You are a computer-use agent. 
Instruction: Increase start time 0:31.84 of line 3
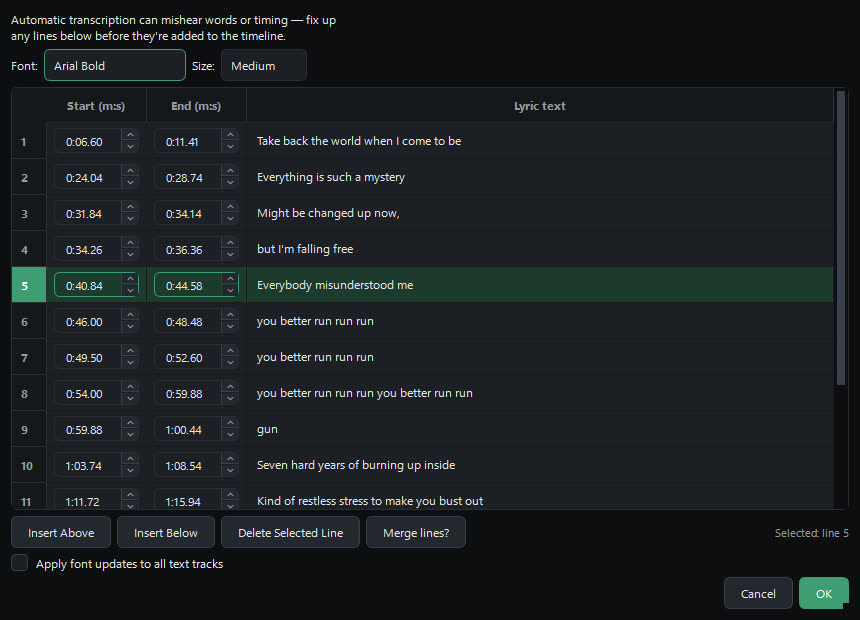pyautogui.click(x=130, y=207)
